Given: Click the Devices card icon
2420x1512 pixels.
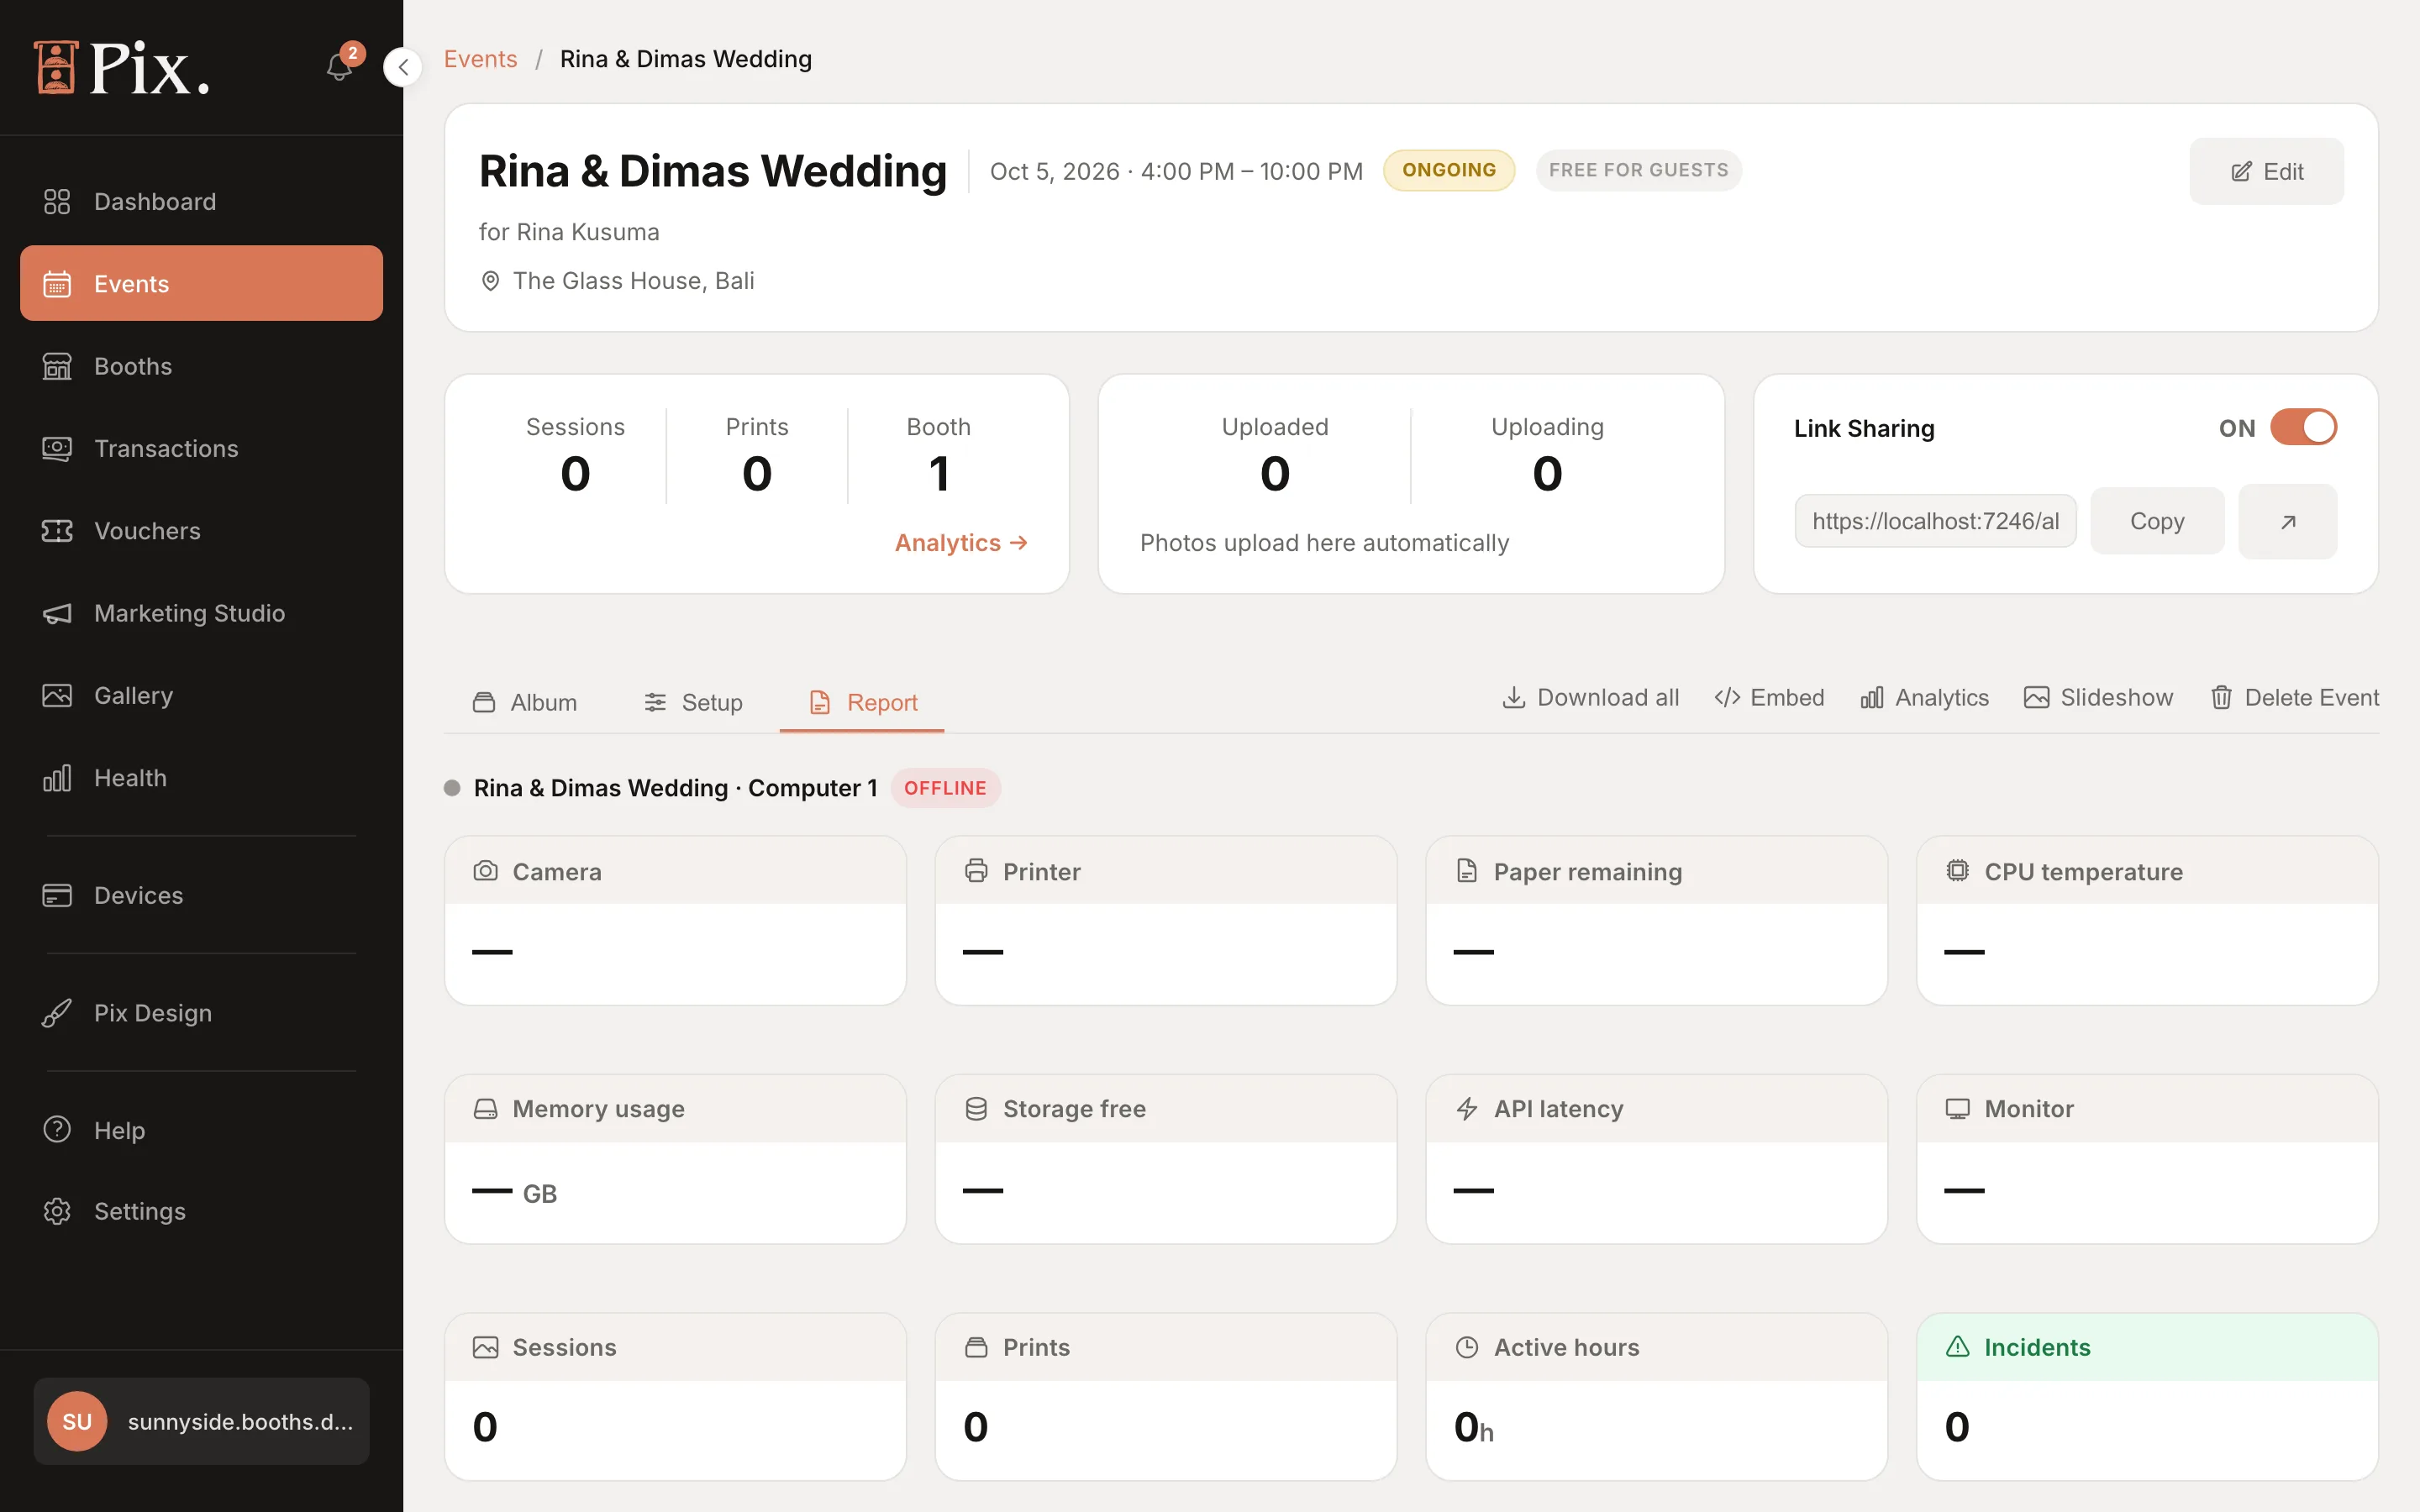Looking at the screenshot, I should tap(57, 895).
